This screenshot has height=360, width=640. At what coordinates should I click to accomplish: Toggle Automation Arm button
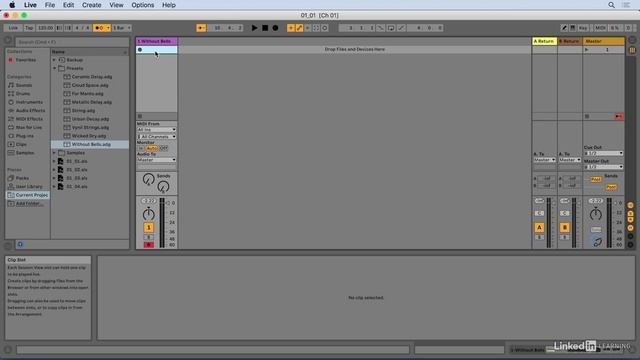(x=299, y=28)
